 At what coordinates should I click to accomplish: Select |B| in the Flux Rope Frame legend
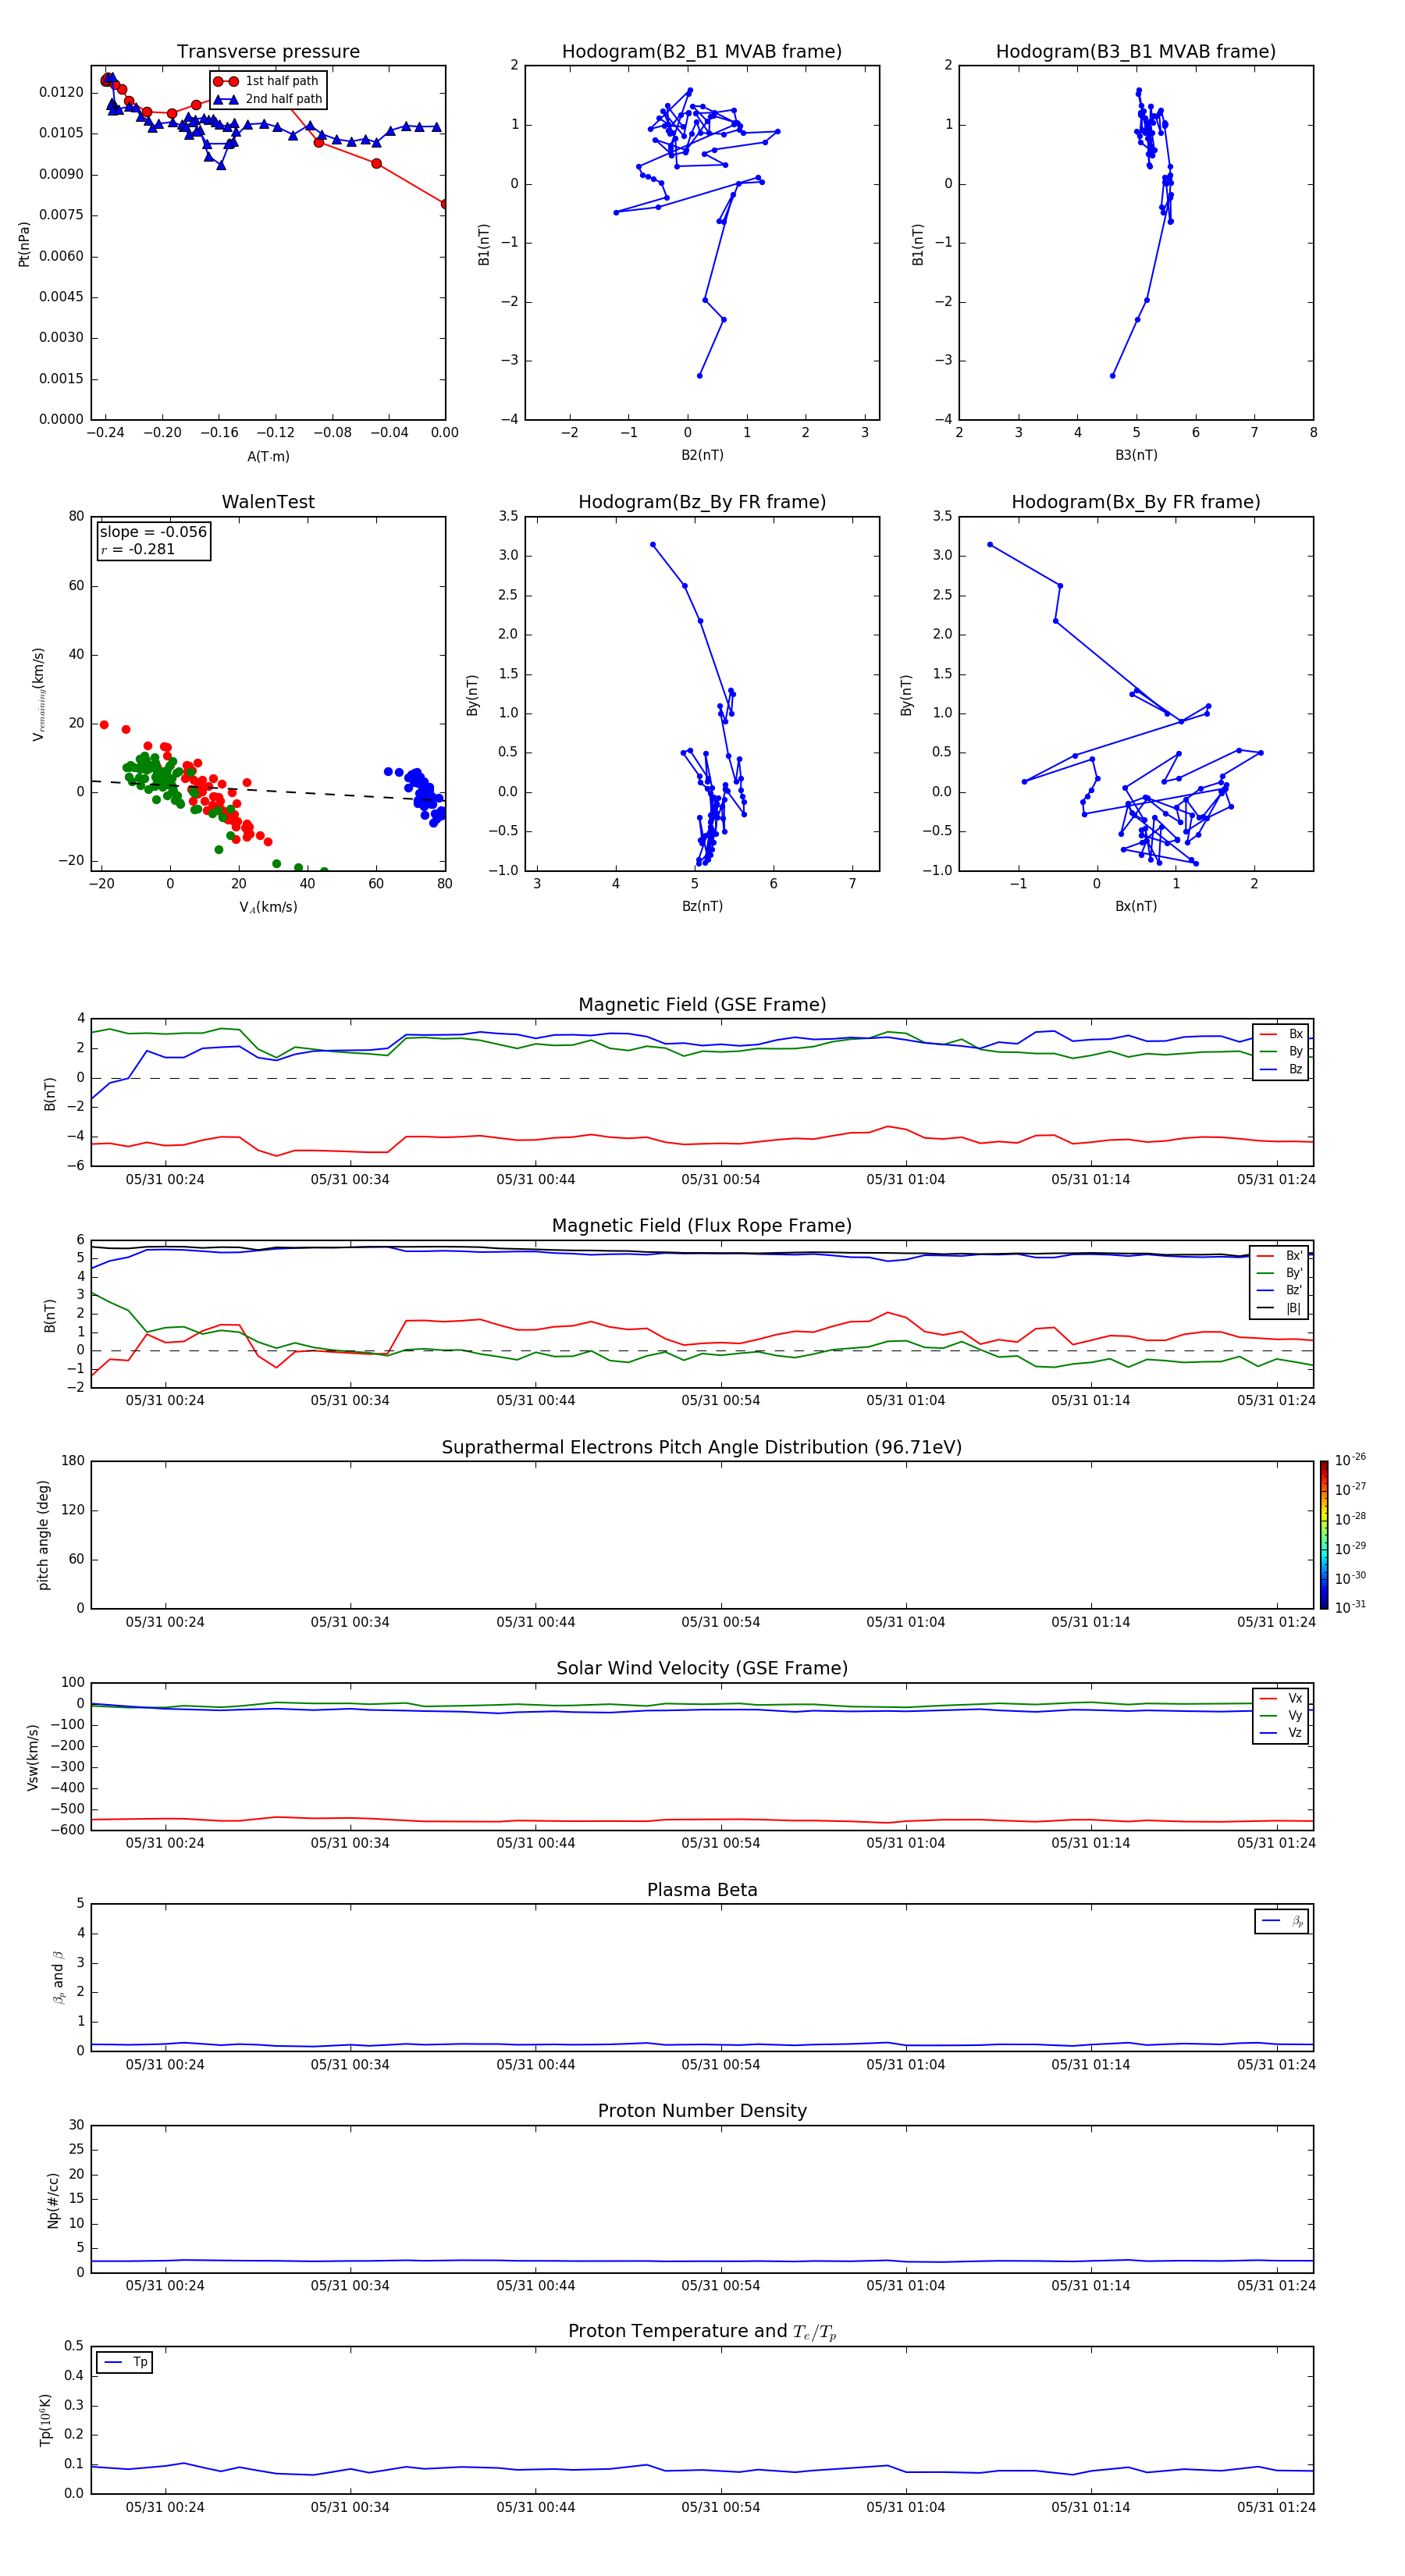point(1280,1308)
